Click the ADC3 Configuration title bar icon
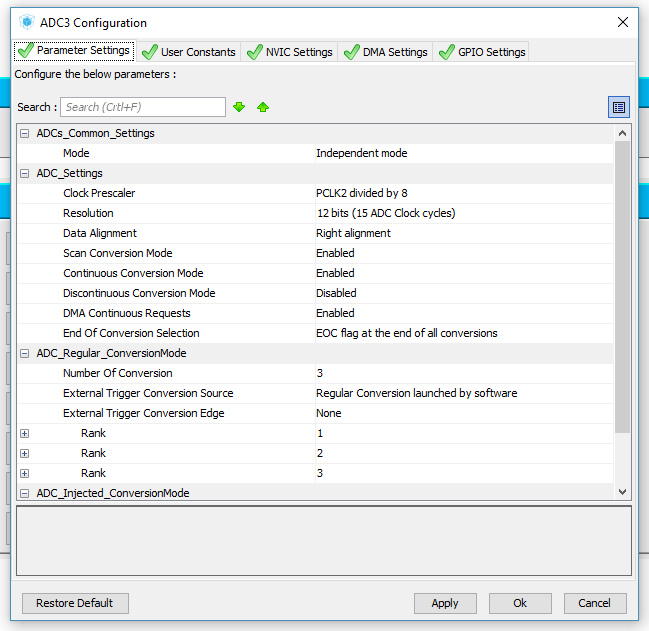This screenshot has height=631, width=649. (26, 22)
